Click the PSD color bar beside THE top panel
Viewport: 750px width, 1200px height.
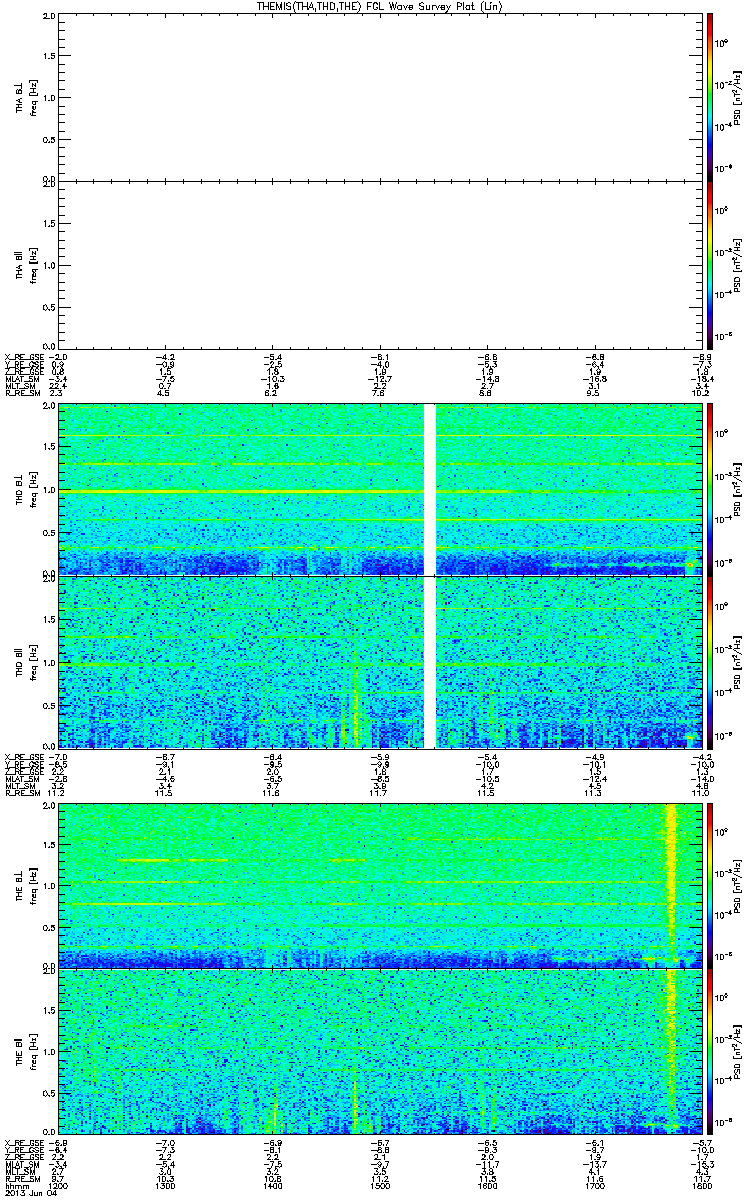709,885
